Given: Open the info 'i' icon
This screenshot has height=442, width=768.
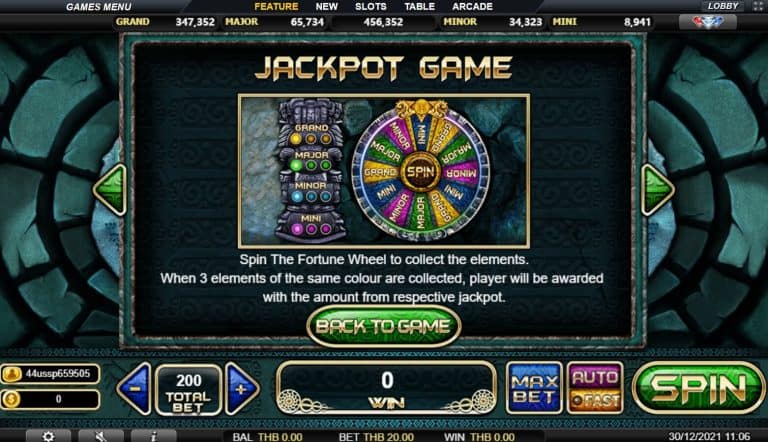Looking at the screenshot, I should 153,436.
